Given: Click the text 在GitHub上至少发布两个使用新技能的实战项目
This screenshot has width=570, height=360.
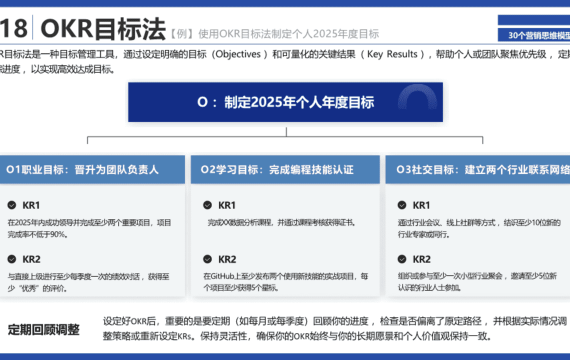Looking at the screenshot, I should click(279, 276).
